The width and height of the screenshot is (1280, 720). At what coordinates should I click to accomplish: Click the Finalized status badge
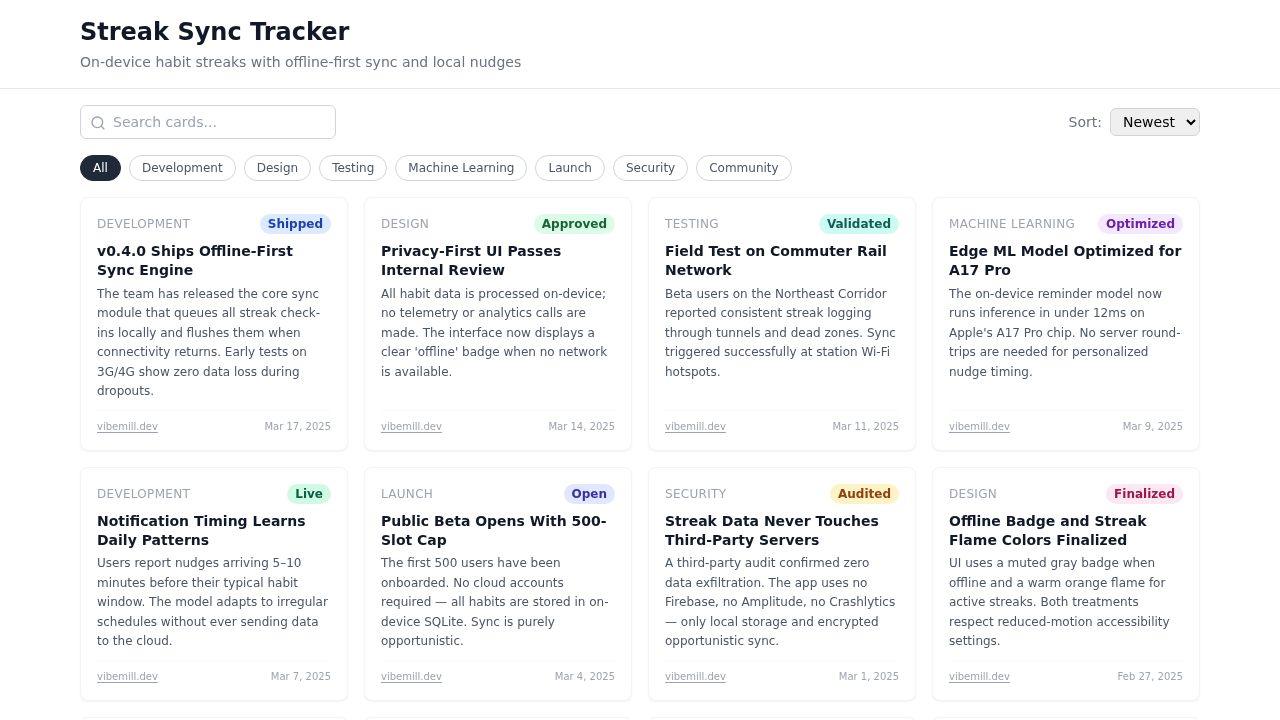point(1144,494)
